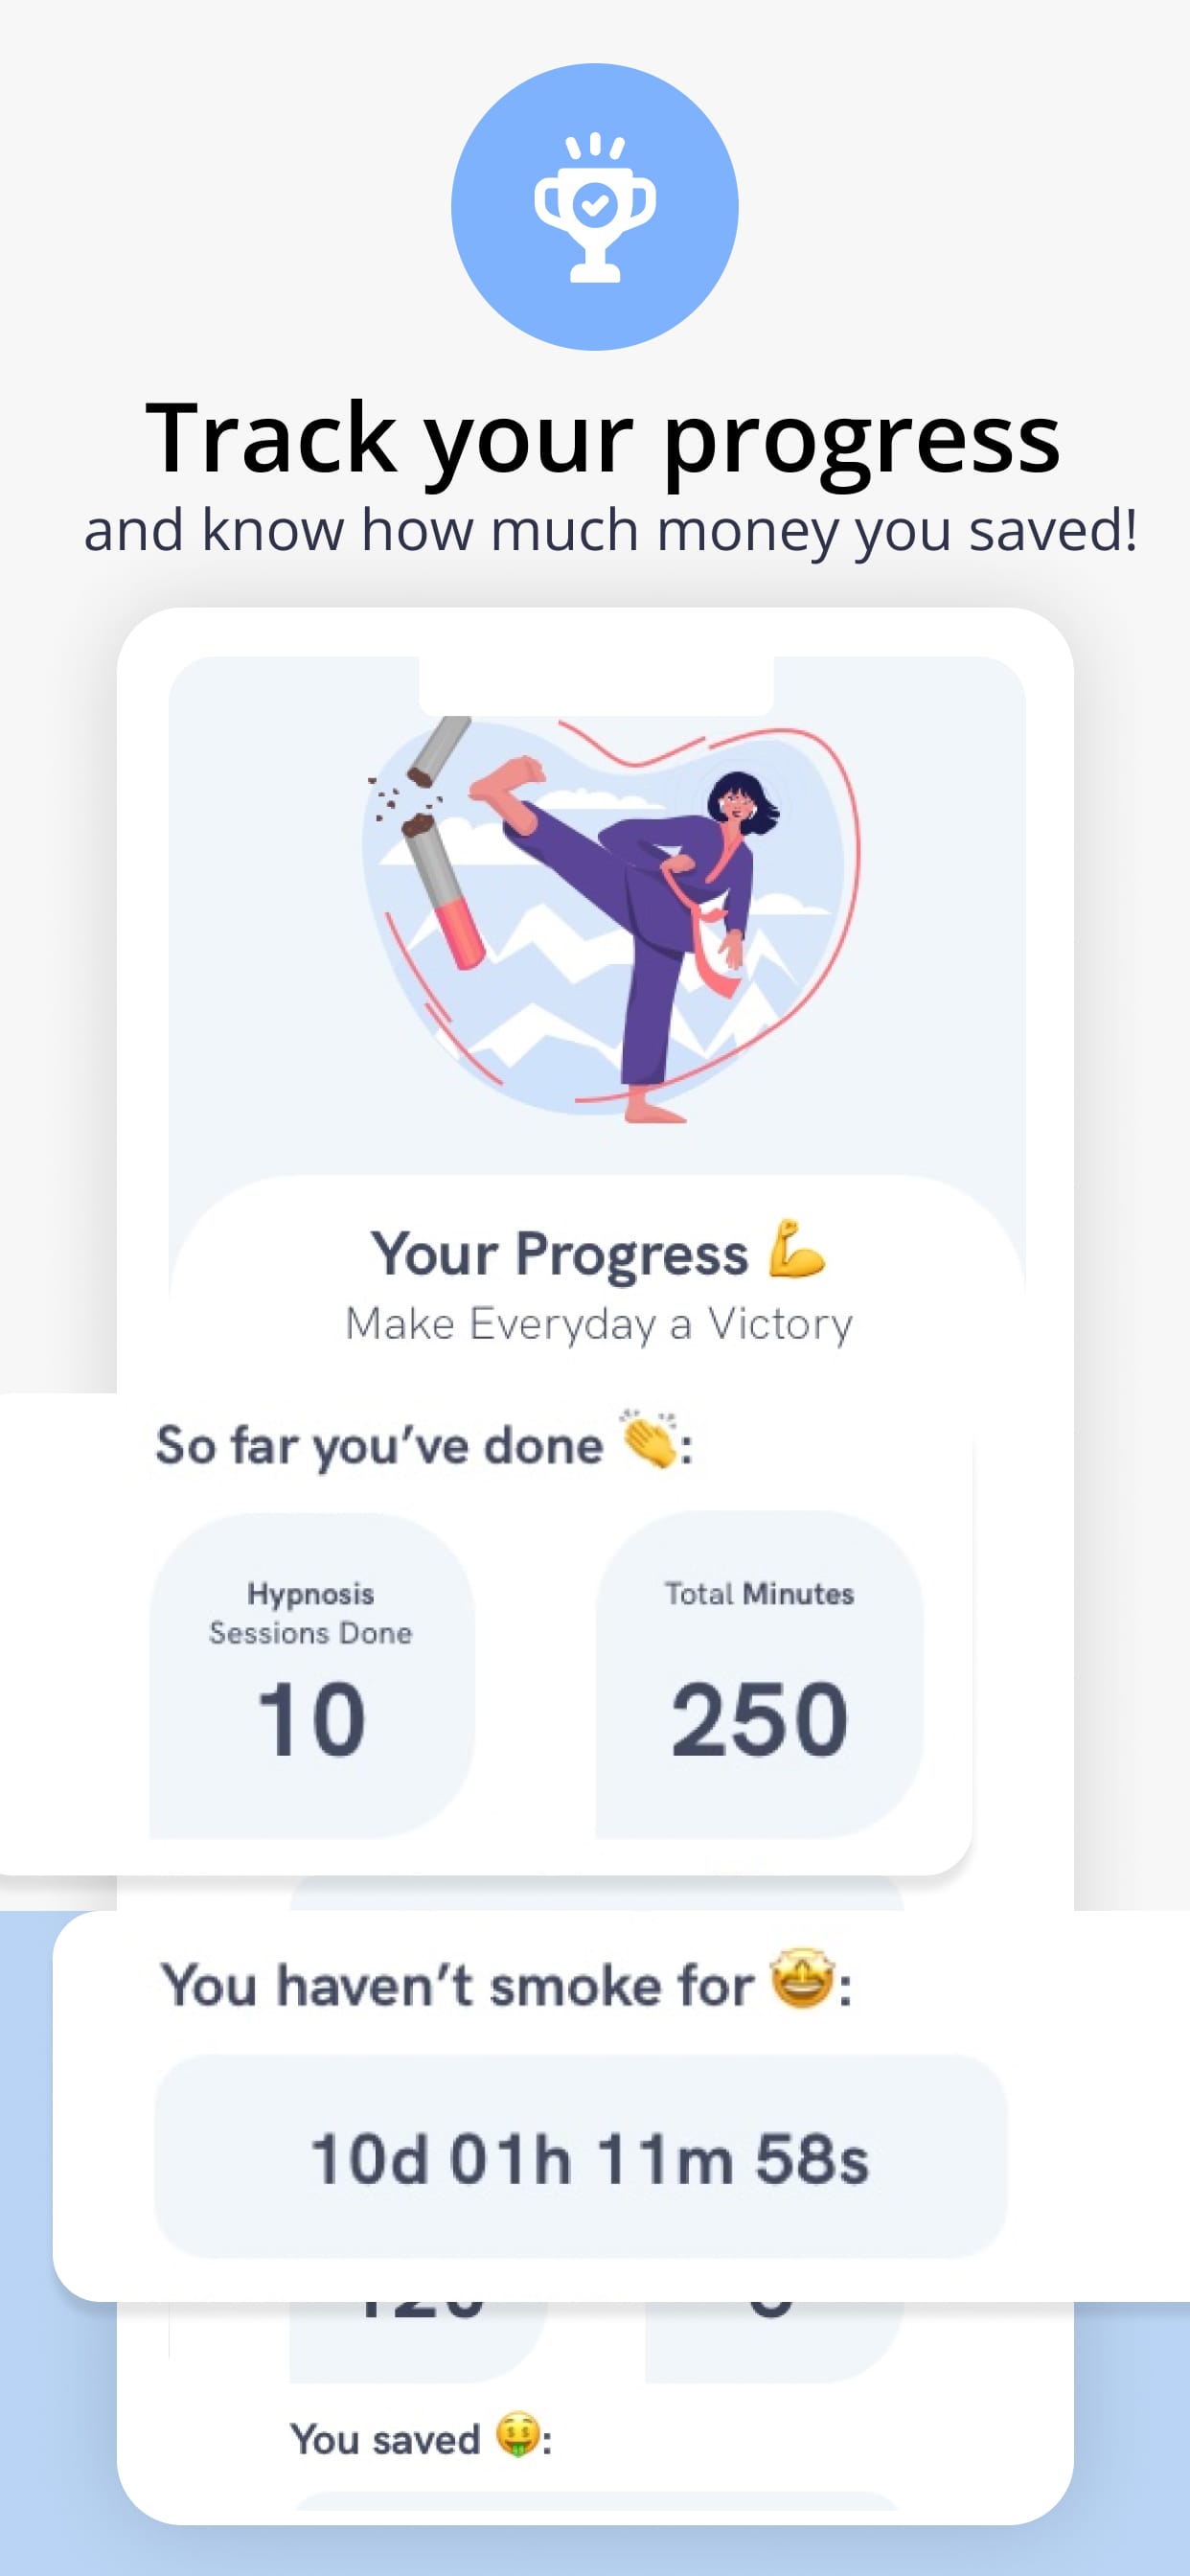
Task: Tap the money-mouth face emoji
Action: point(517,2435)
